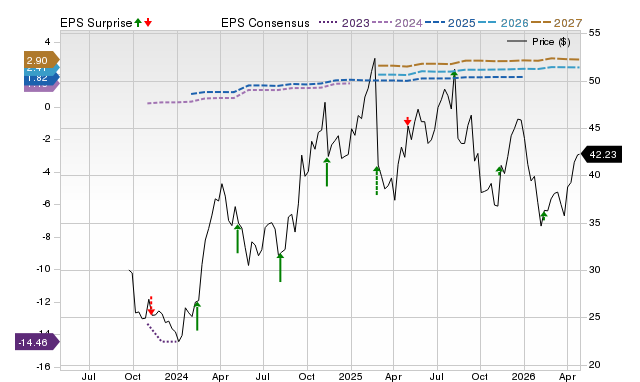Click the -16 tick on the EPS axis
640x382 pixels.
click(43, 366)
